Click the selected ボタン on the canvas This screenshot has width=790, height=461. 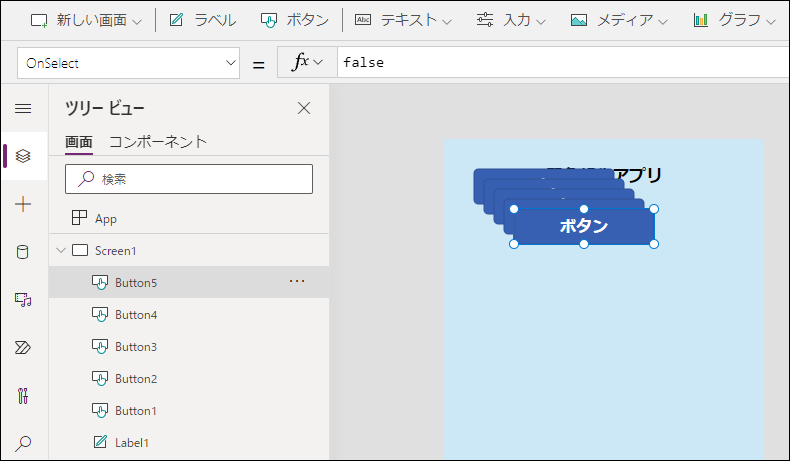(x=584, y=226)
